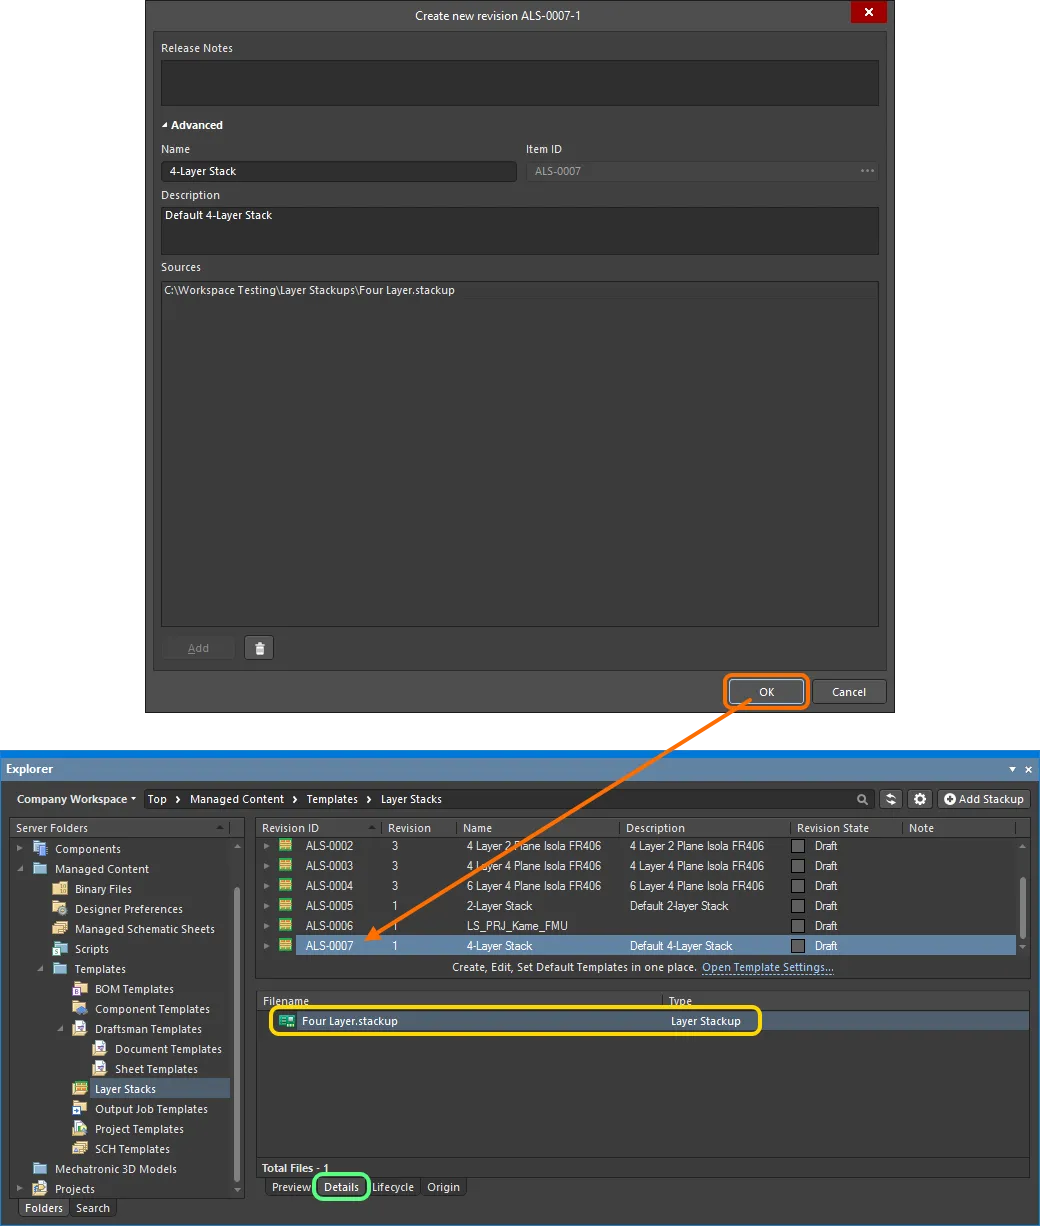Open Template Settings link
The width and height of the screenshot is (1040, 1226).
768,968
